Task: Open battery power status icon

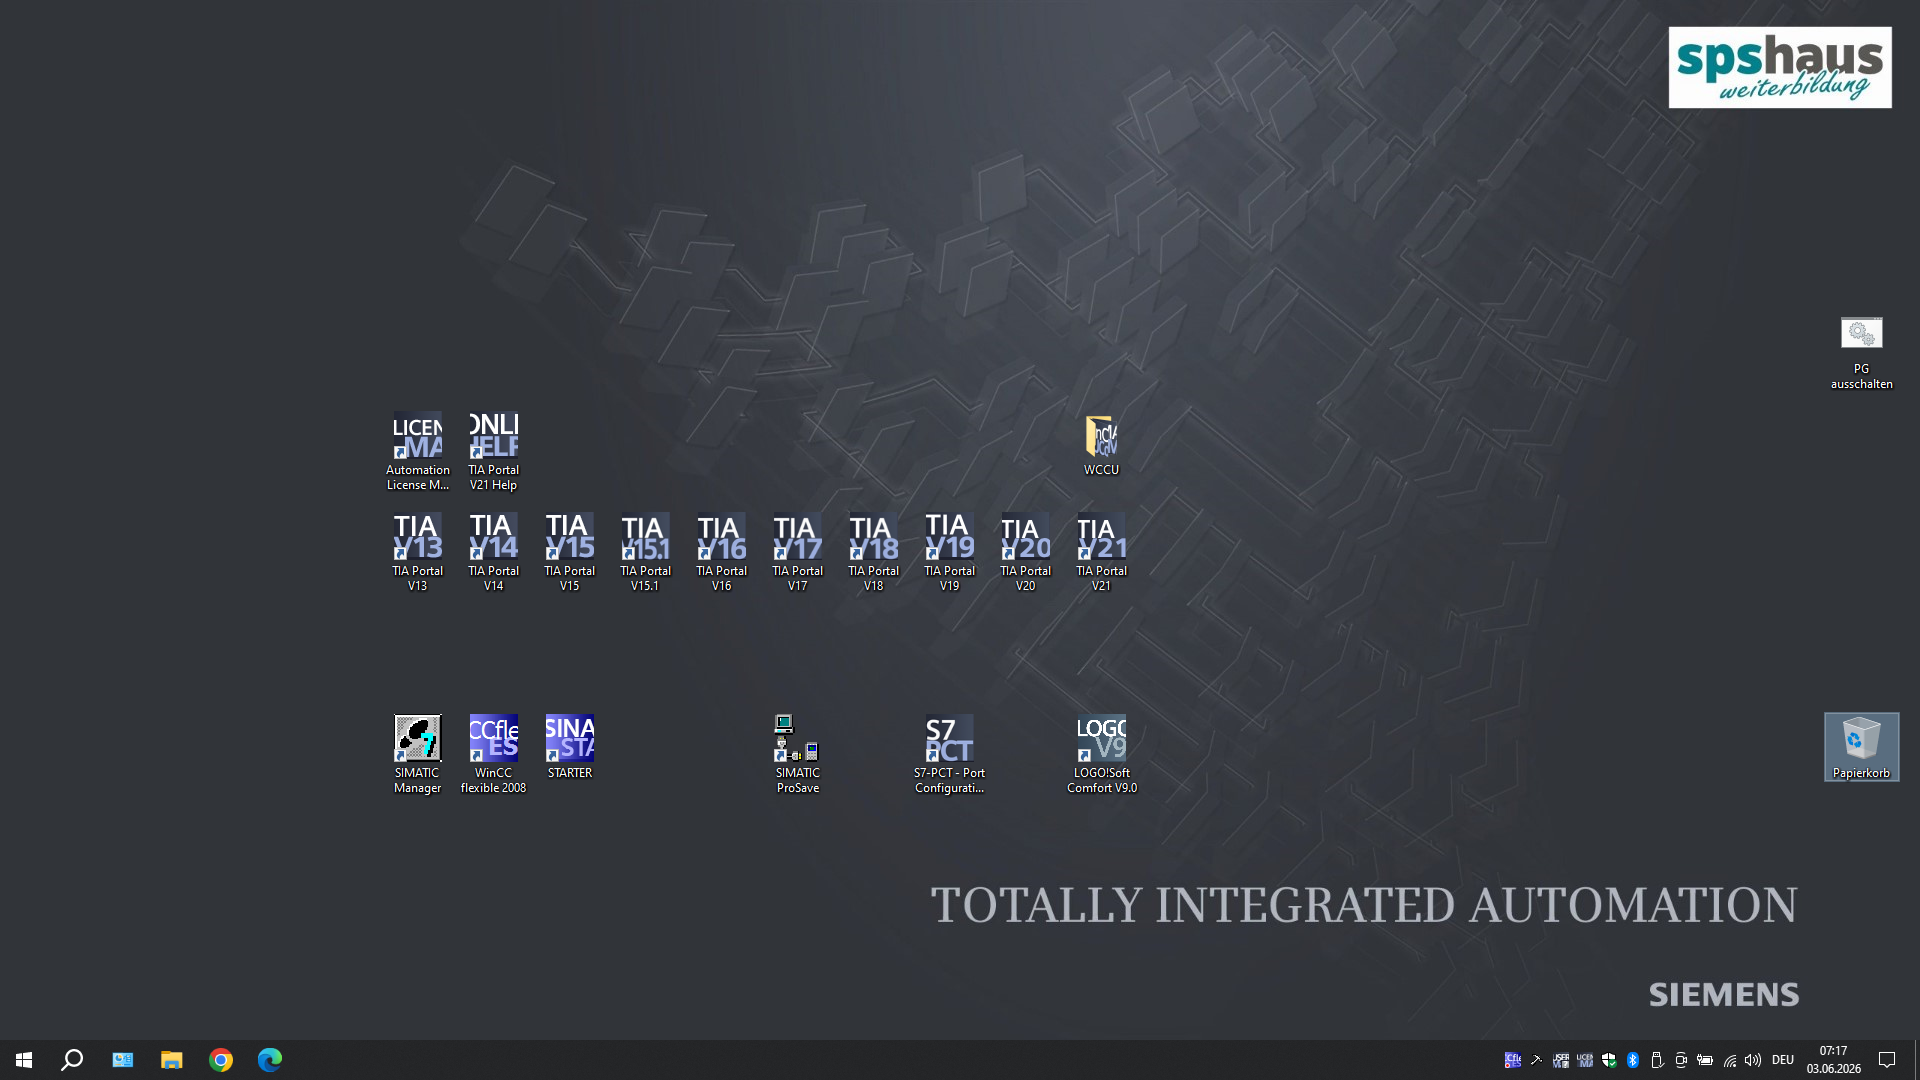Action: (x=1704, y=1060)
